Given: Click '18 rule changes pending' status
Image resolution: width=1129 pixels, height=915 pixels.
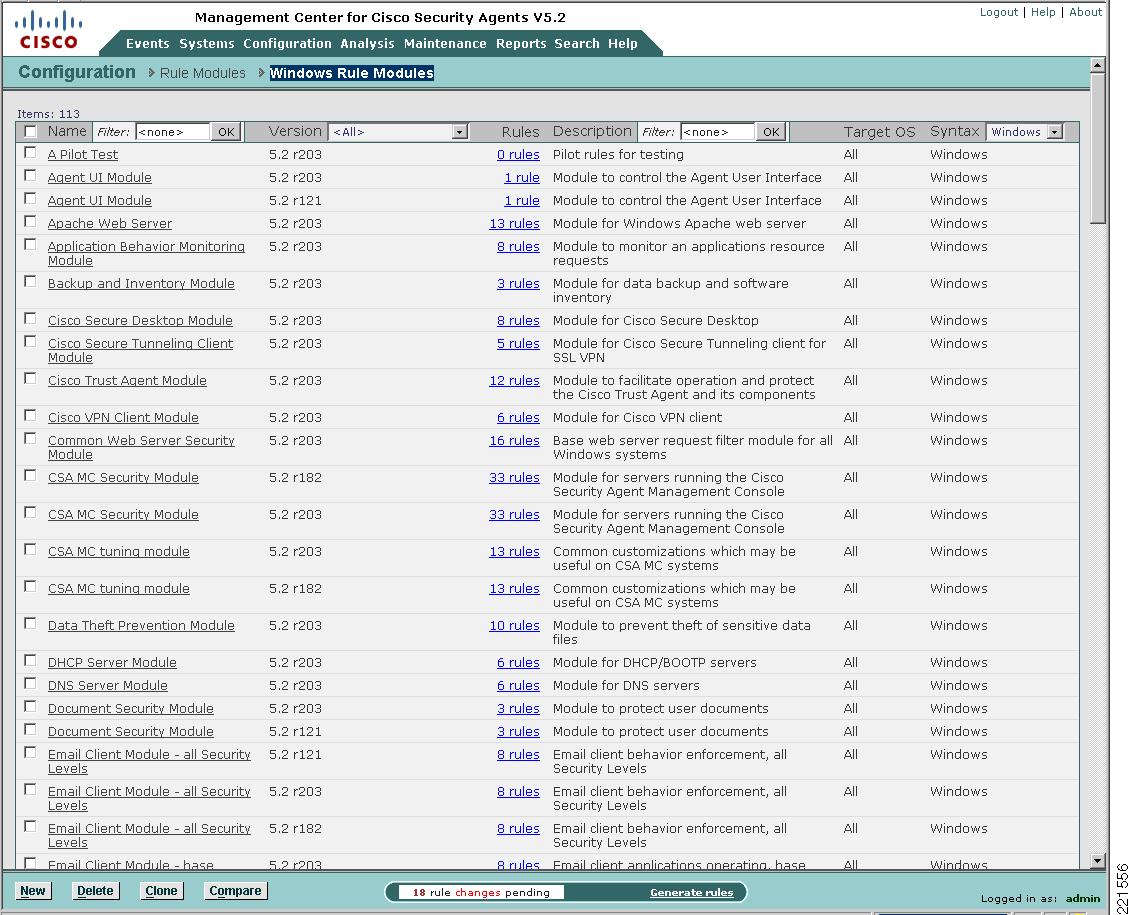Looking at the screenshot, I should coord(480,893).
